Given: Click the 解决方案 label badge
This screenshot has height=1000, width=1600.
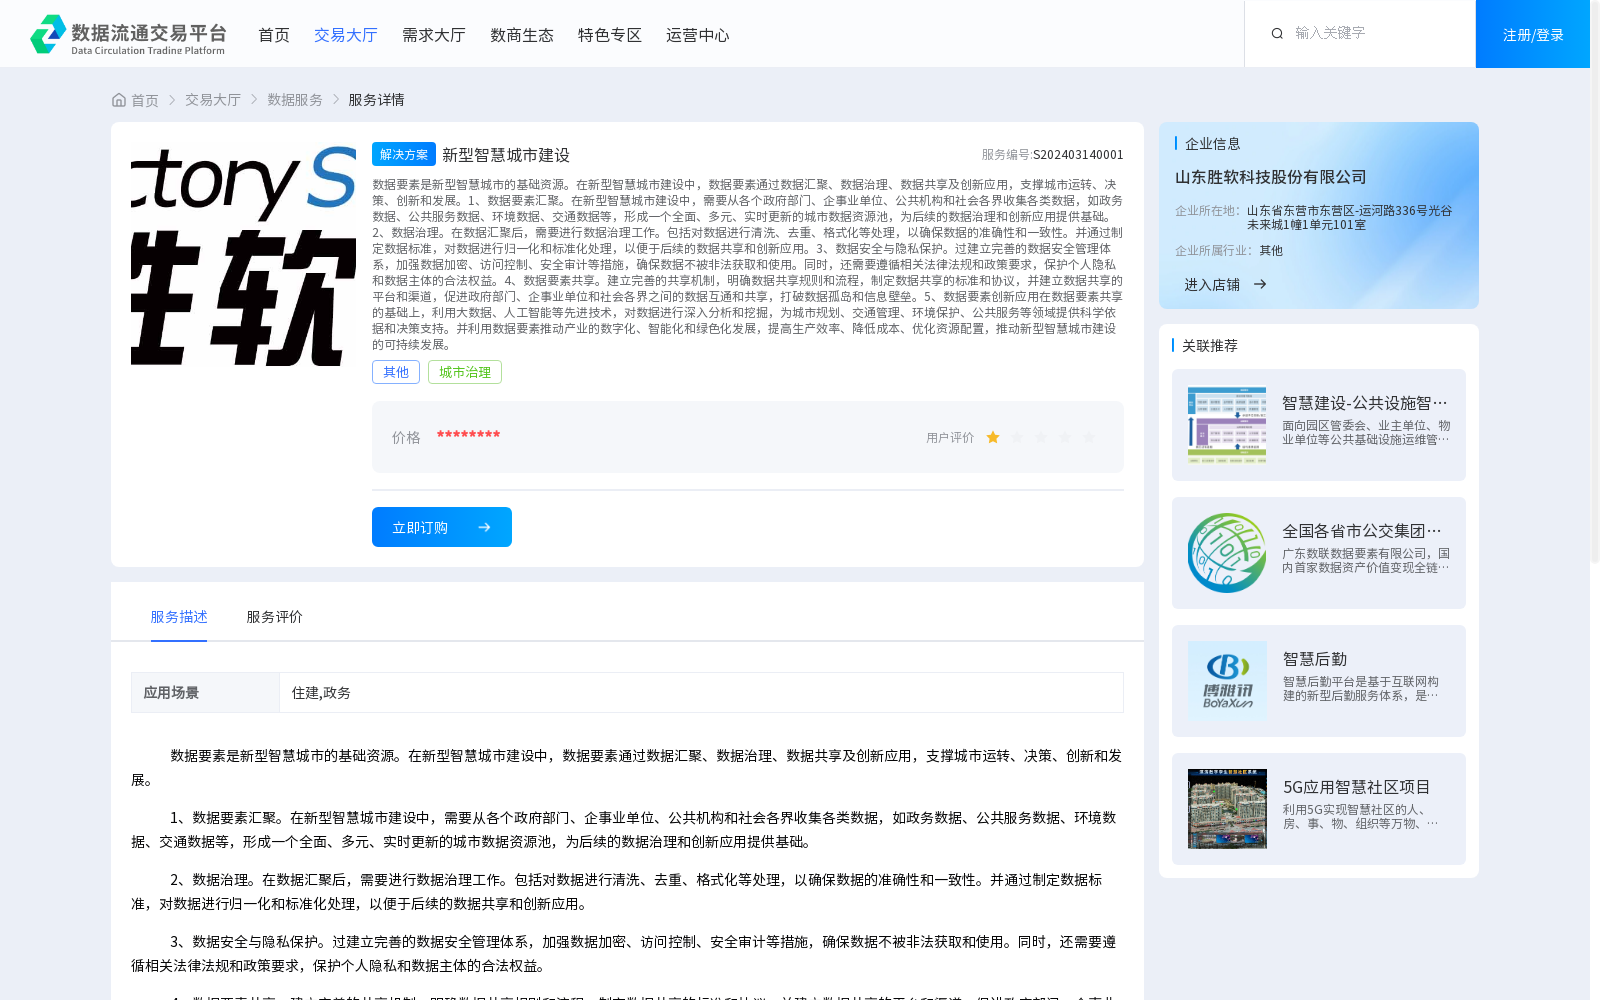Looking at the screenshot, I should 404,154.
